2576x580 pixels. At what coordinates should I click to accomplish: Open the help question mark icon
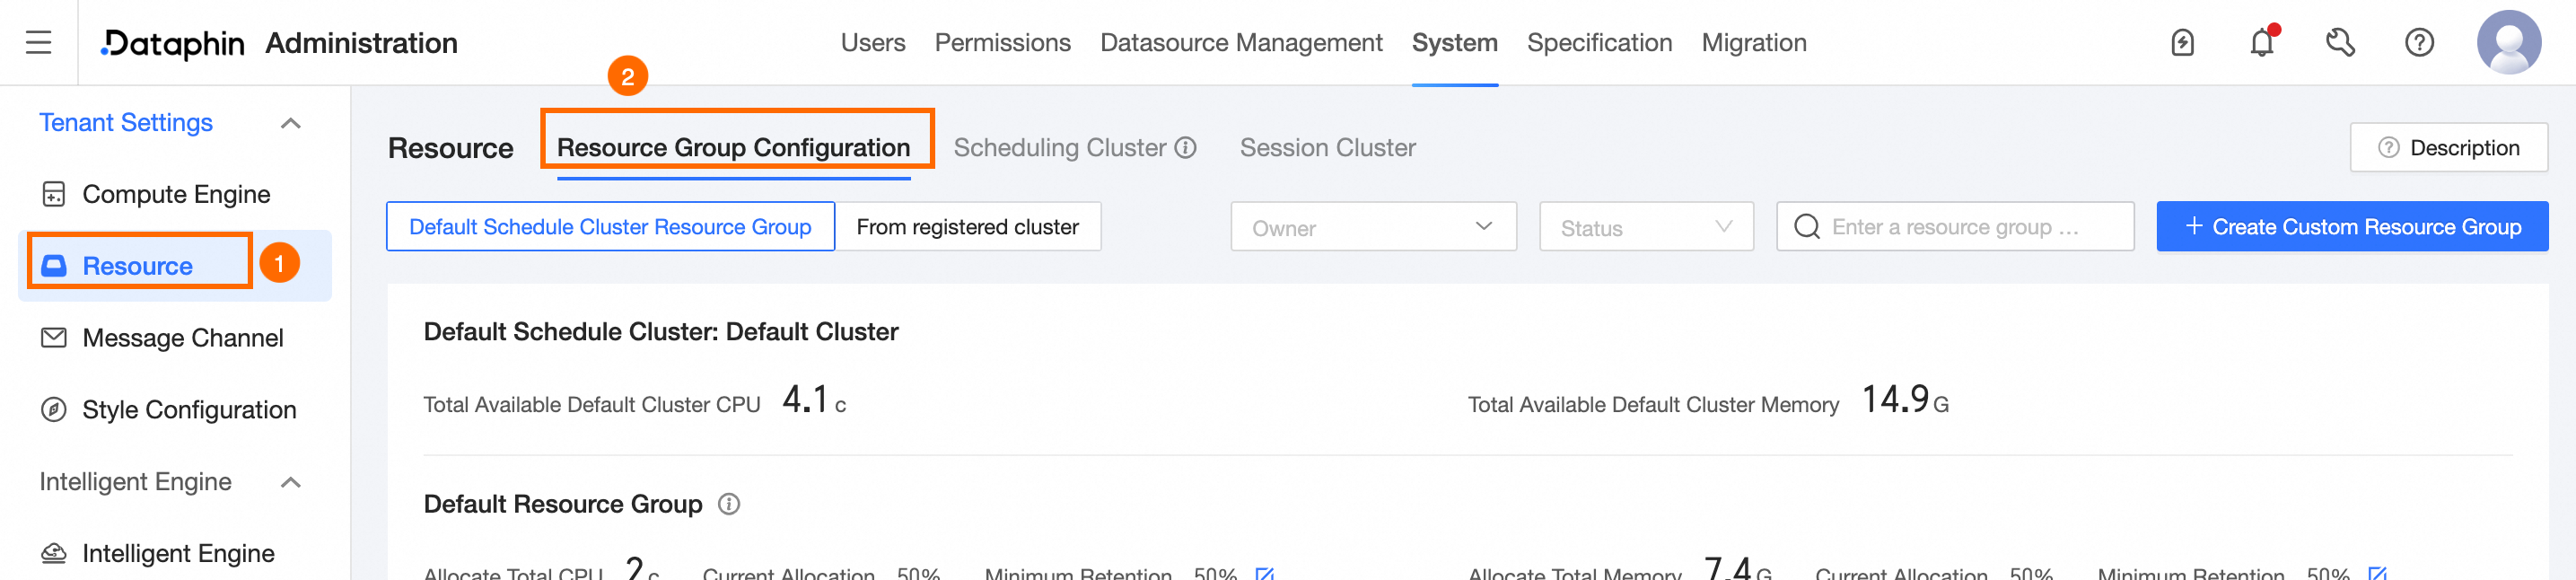pos(2419,43)
